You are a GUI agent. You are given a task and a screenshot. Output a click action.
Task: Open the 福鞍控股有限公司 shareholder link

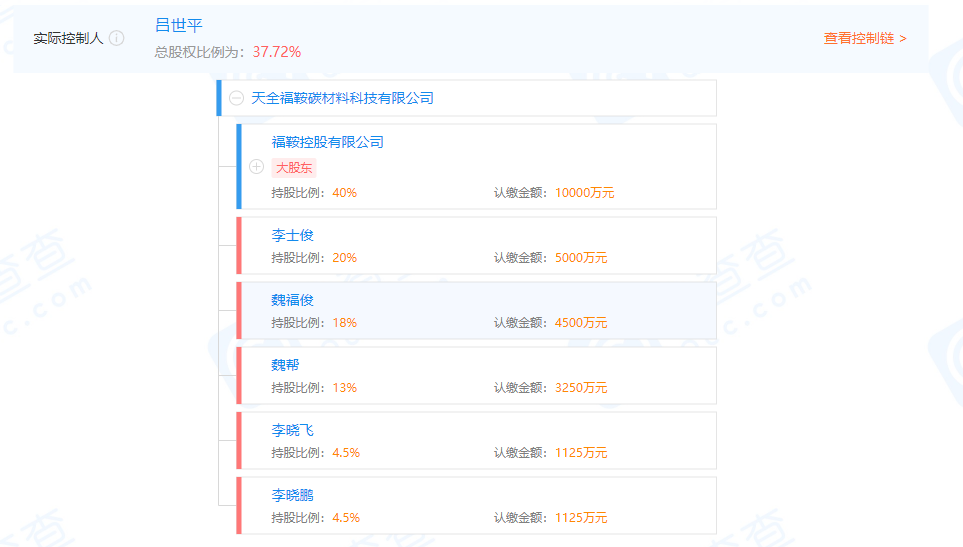[x=327, y=142]
